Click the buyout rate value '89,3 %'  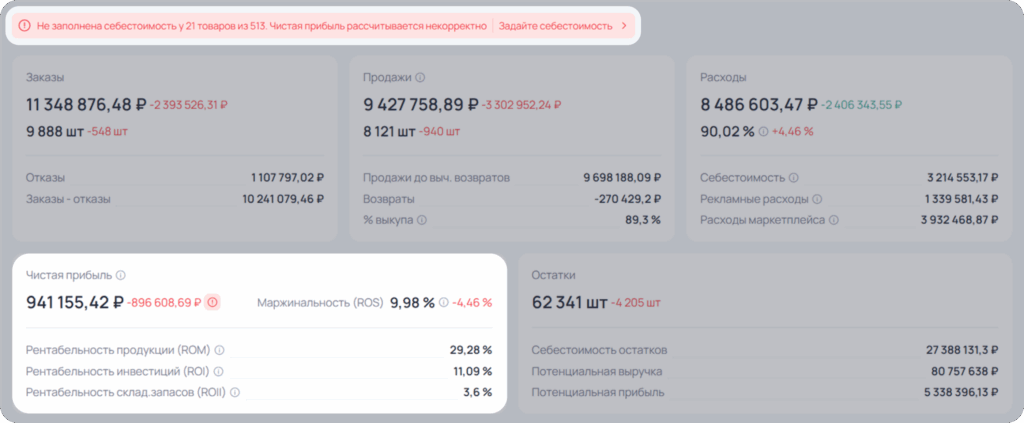pyautogui.click(x=643, y=220)
